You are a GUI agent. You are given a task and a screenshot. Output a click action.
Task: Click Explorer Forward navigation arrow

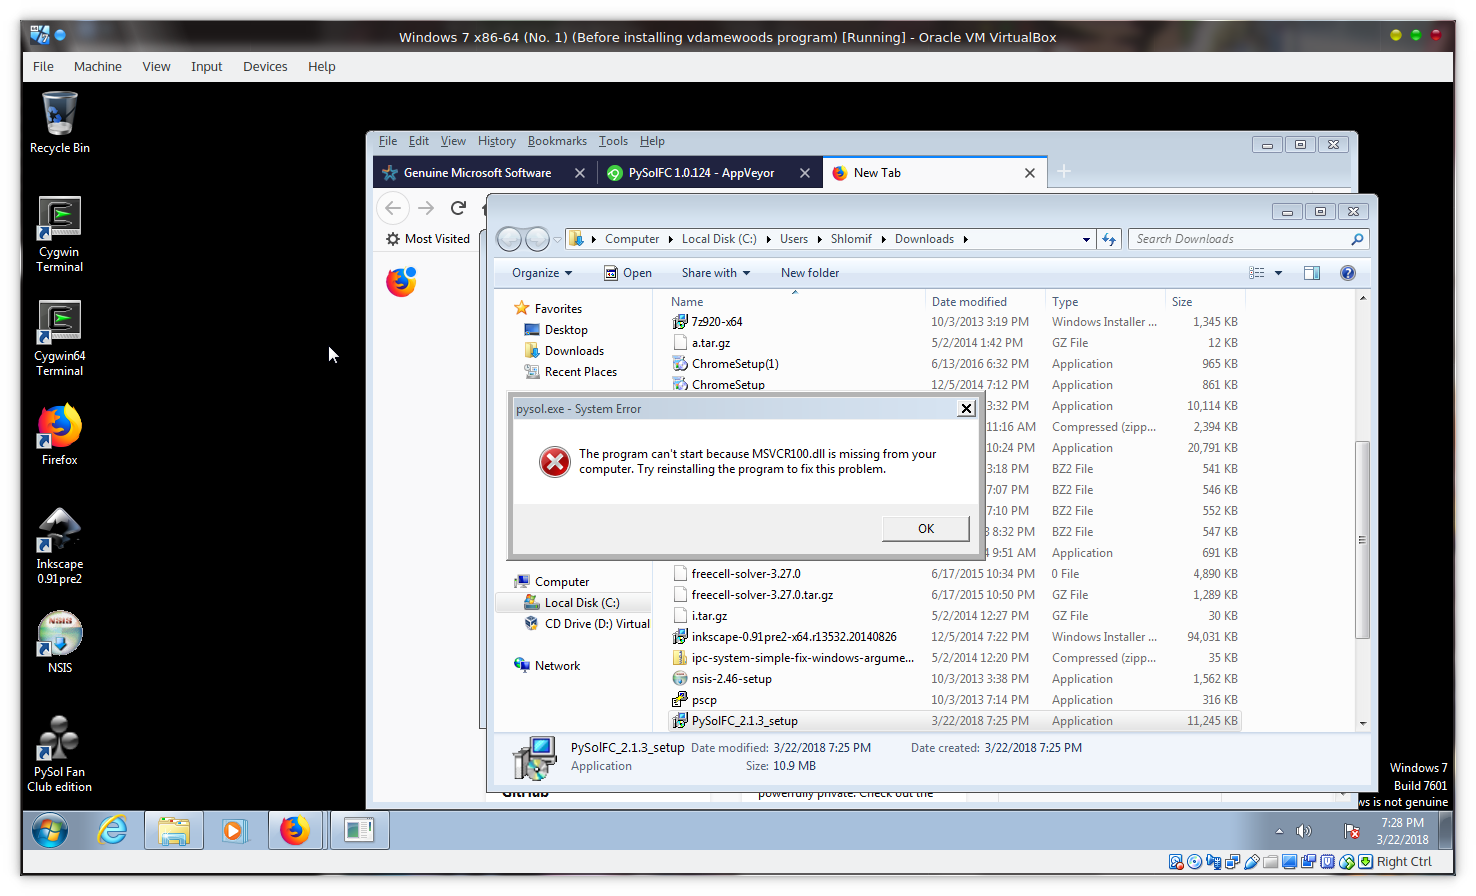tap(537, 239)
